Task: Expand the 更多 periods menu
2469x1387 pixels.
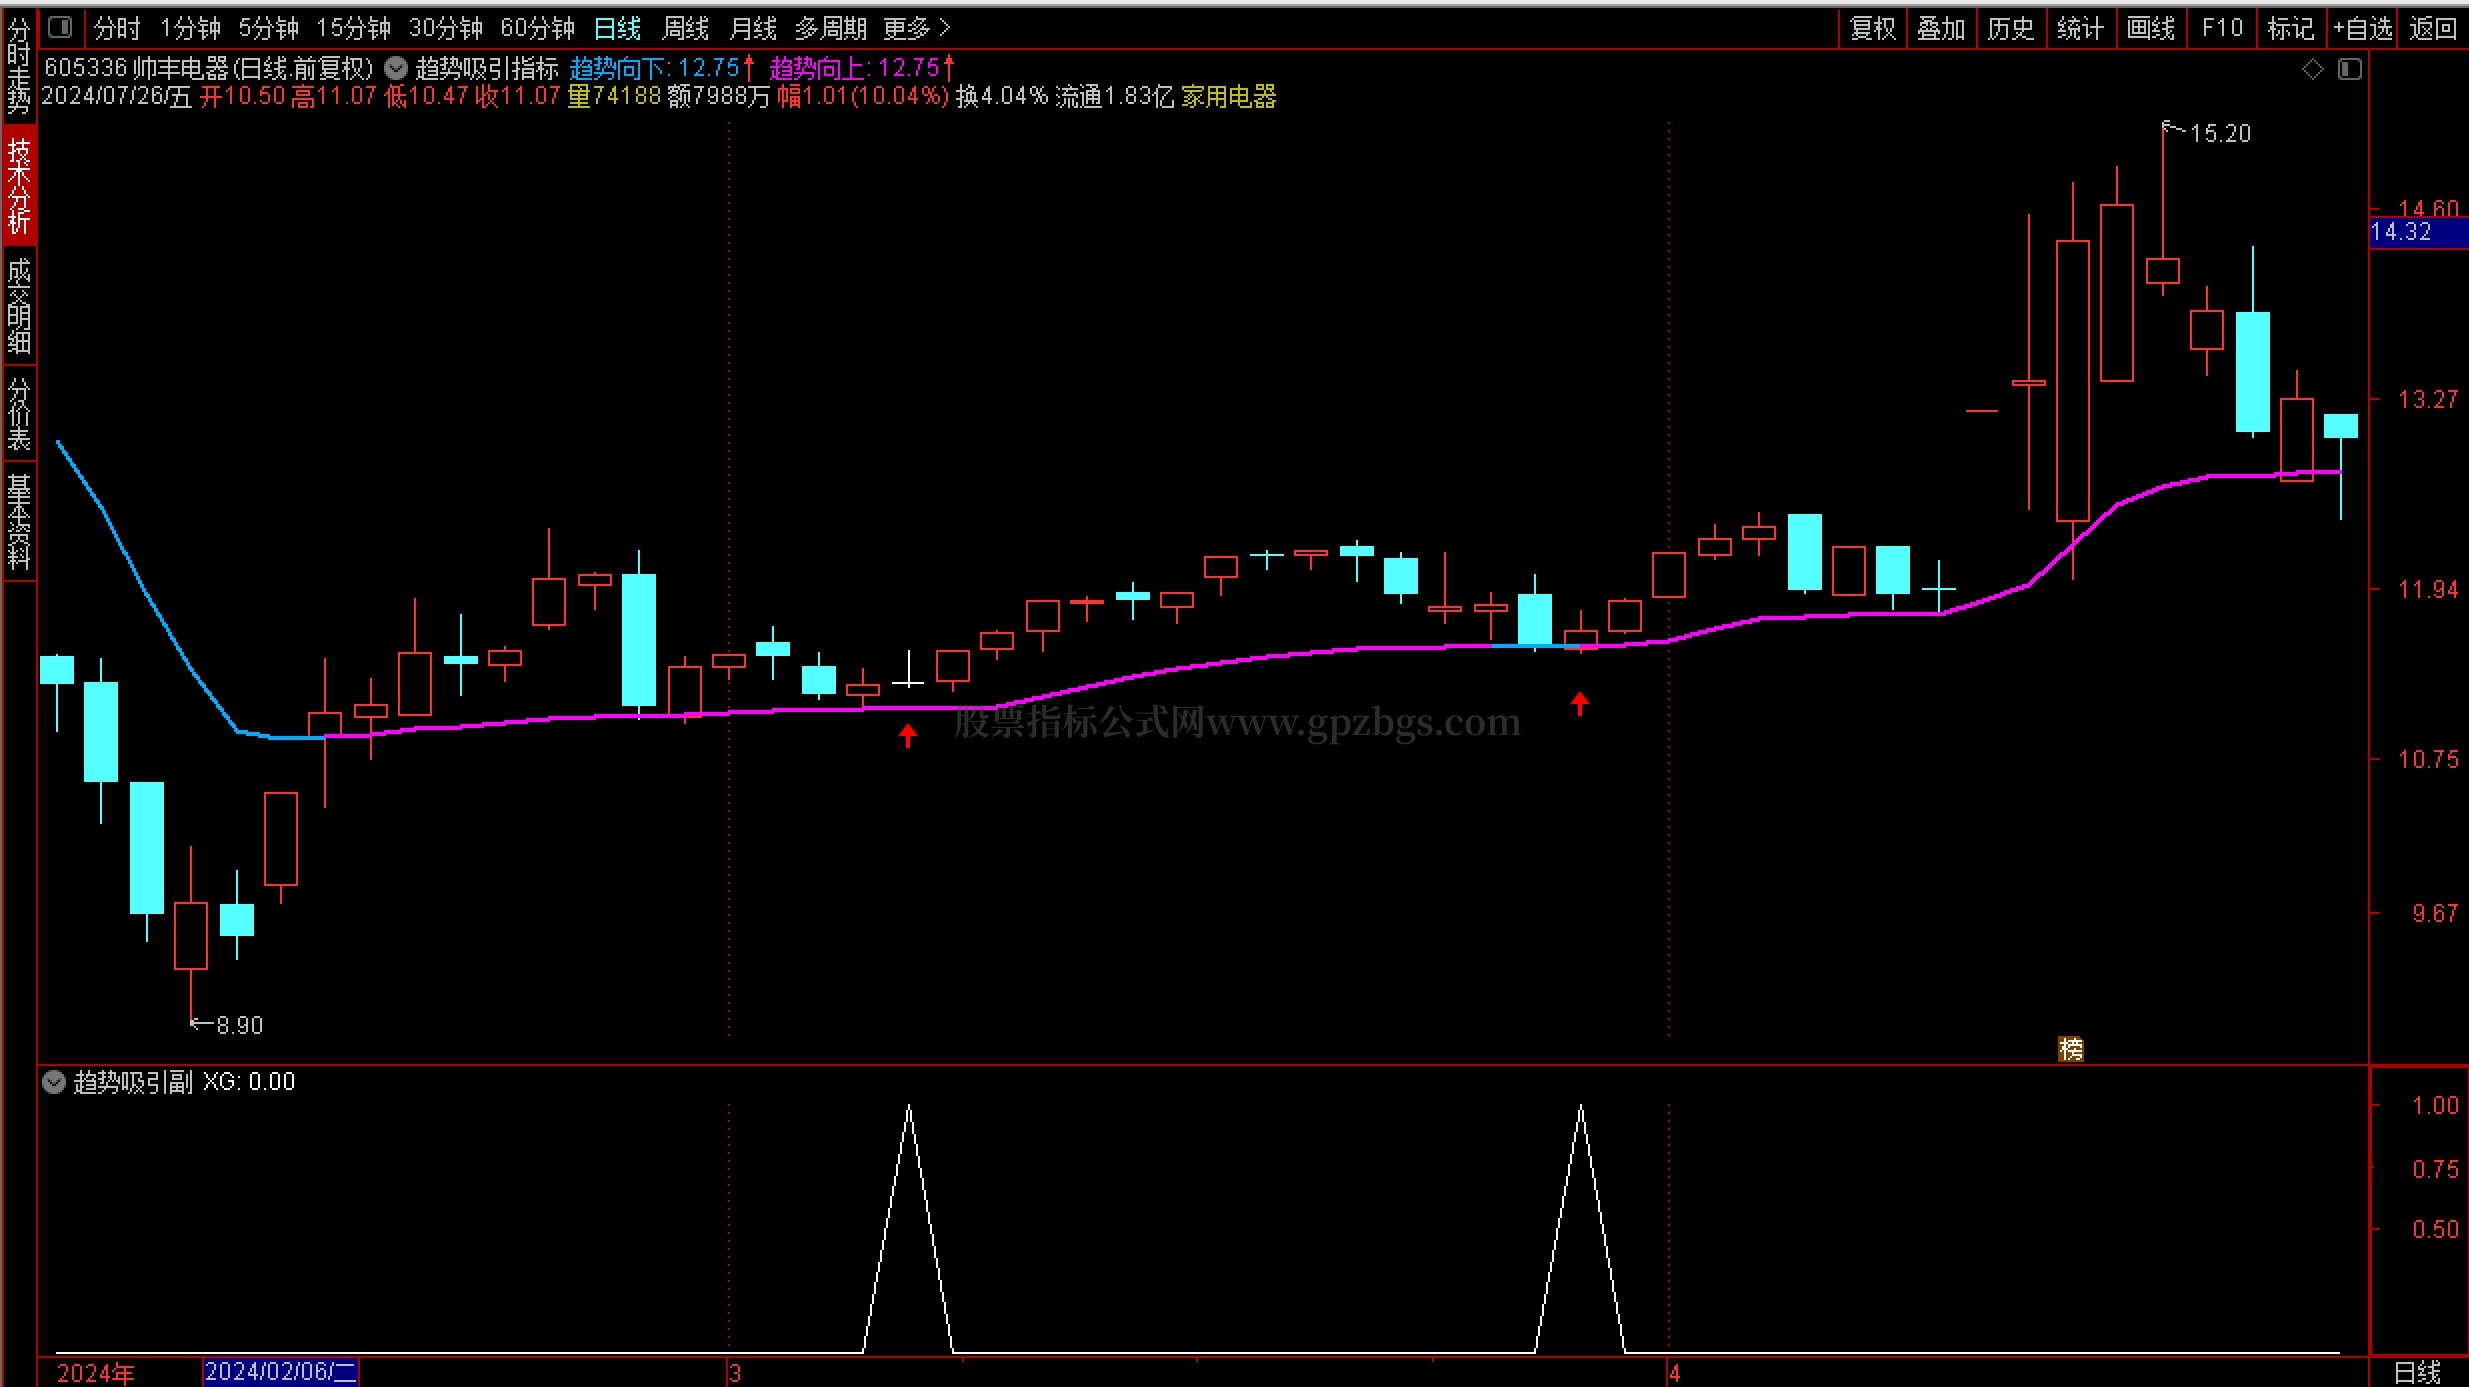Action: [916, 28]
